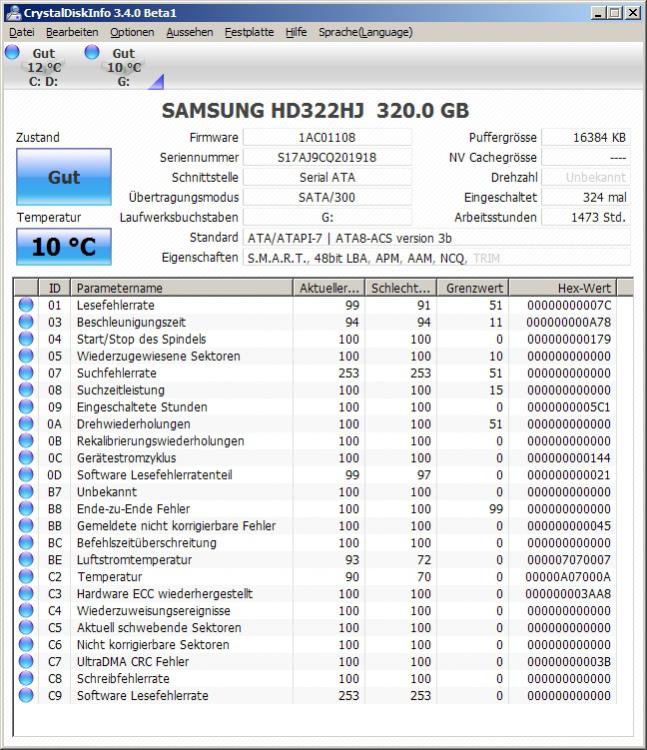The height and width of the screenshot is (750, 647).
Task: Select the Lesefehlerrate parameter name
Action: [x=115, y=305]
